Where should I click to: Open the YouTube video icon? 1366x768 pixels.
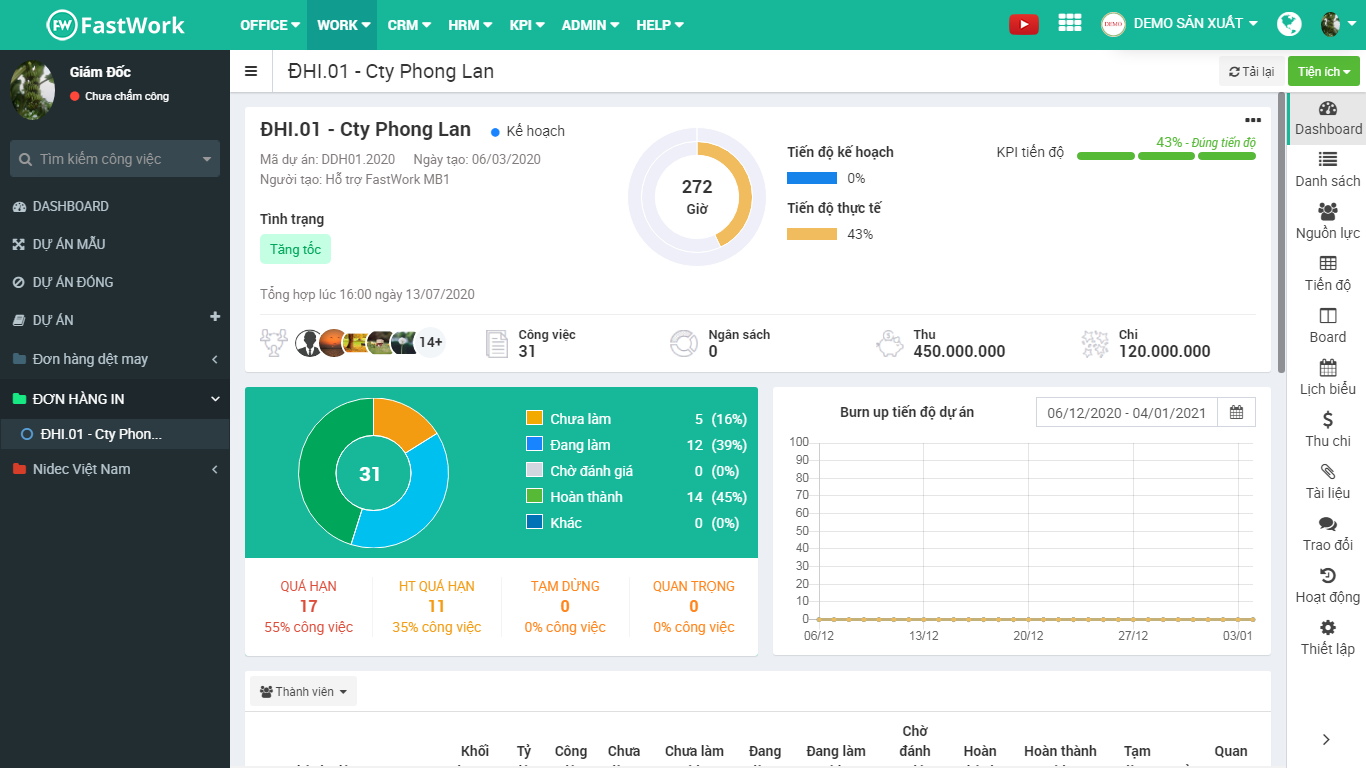tap(1024, 24)
